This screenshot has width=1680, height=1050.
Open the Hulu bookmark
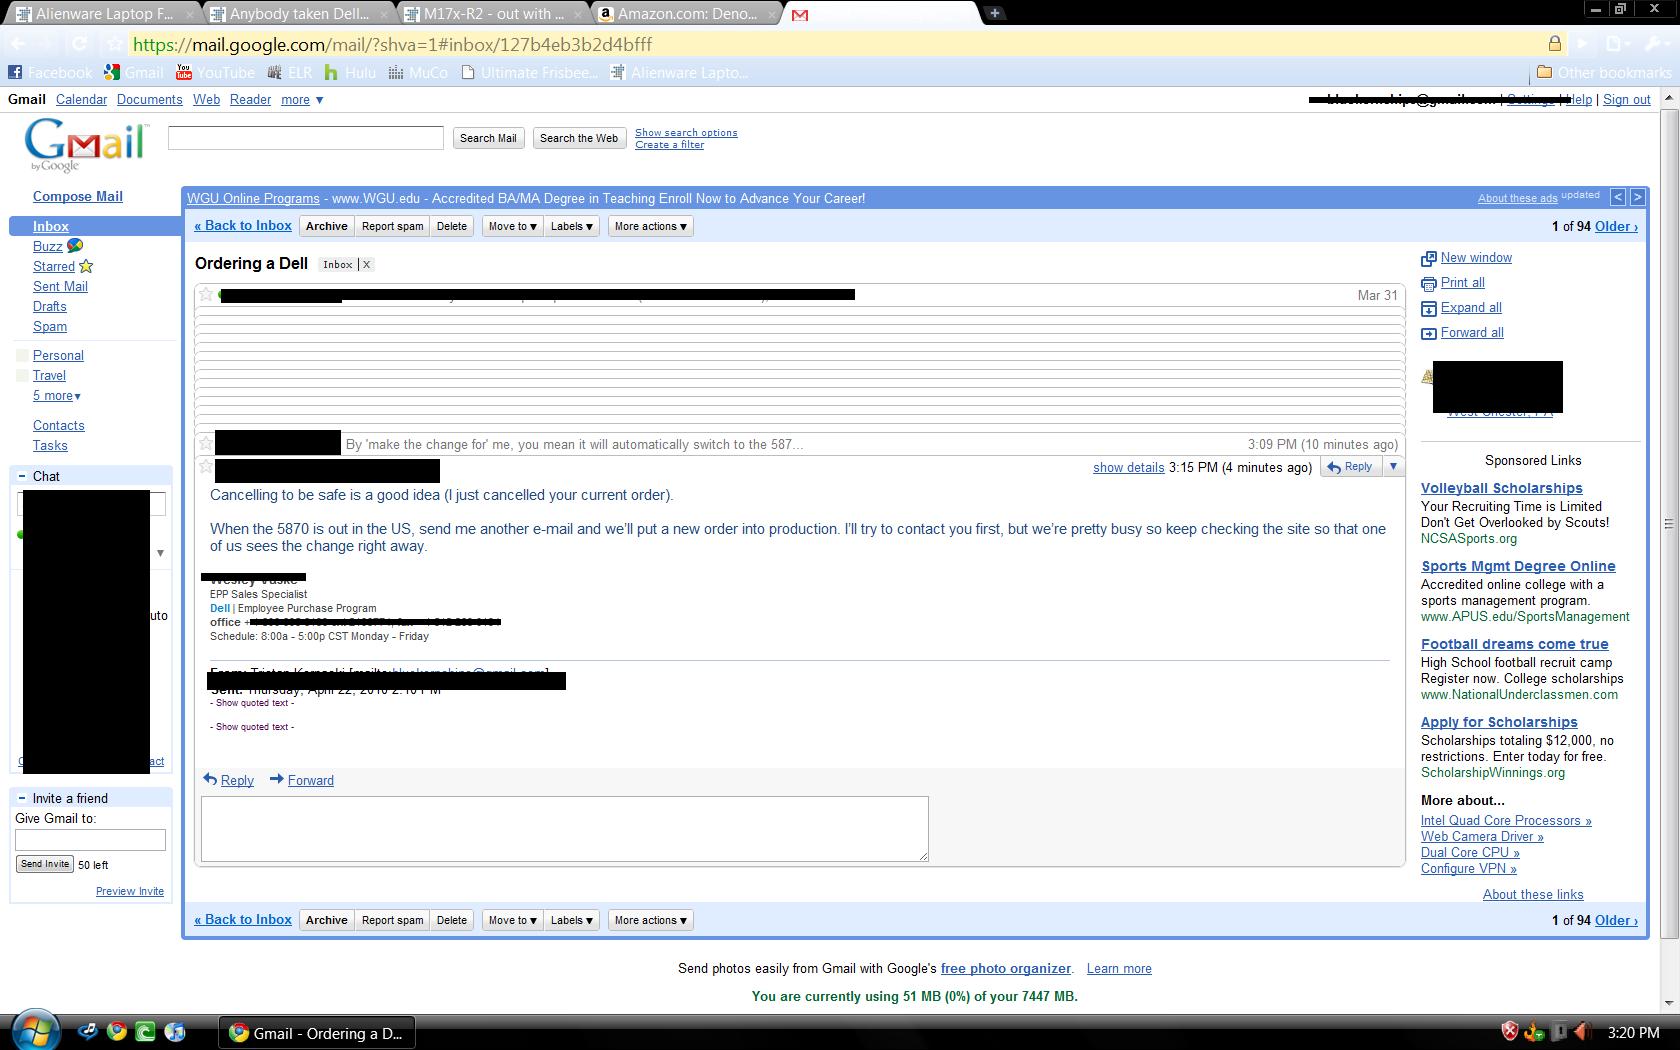point(350,73)
